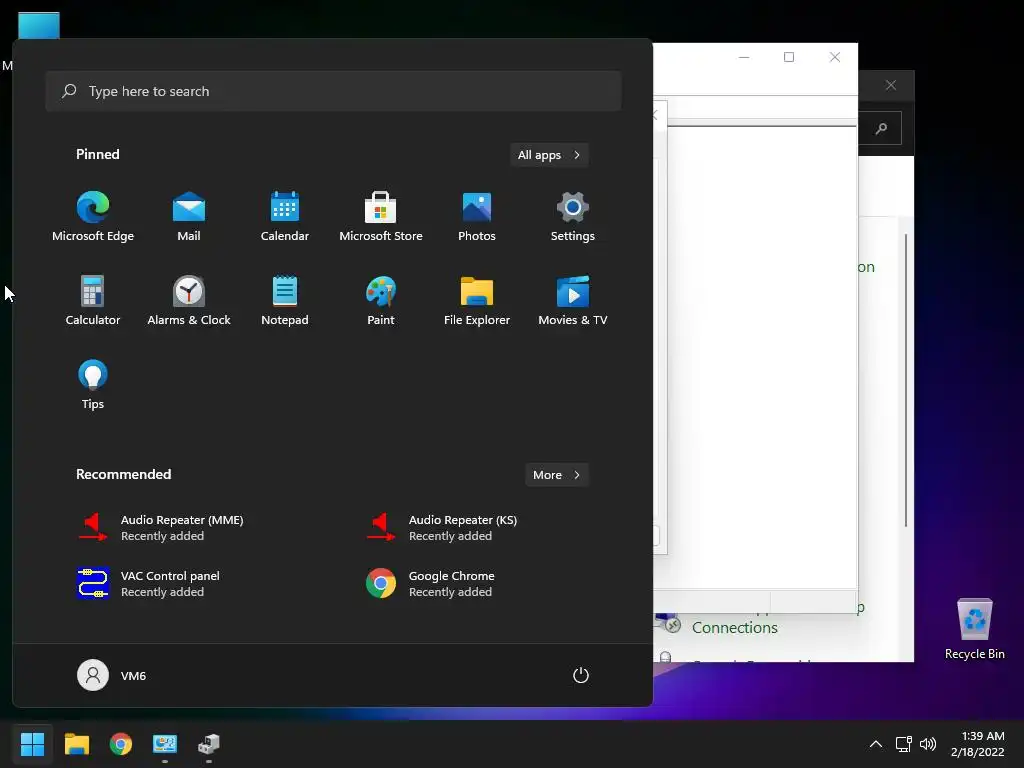Viewport: 1024px width, 768px height.
Task: Open Settings from pinned apps
Action: (x=573, y=217)
